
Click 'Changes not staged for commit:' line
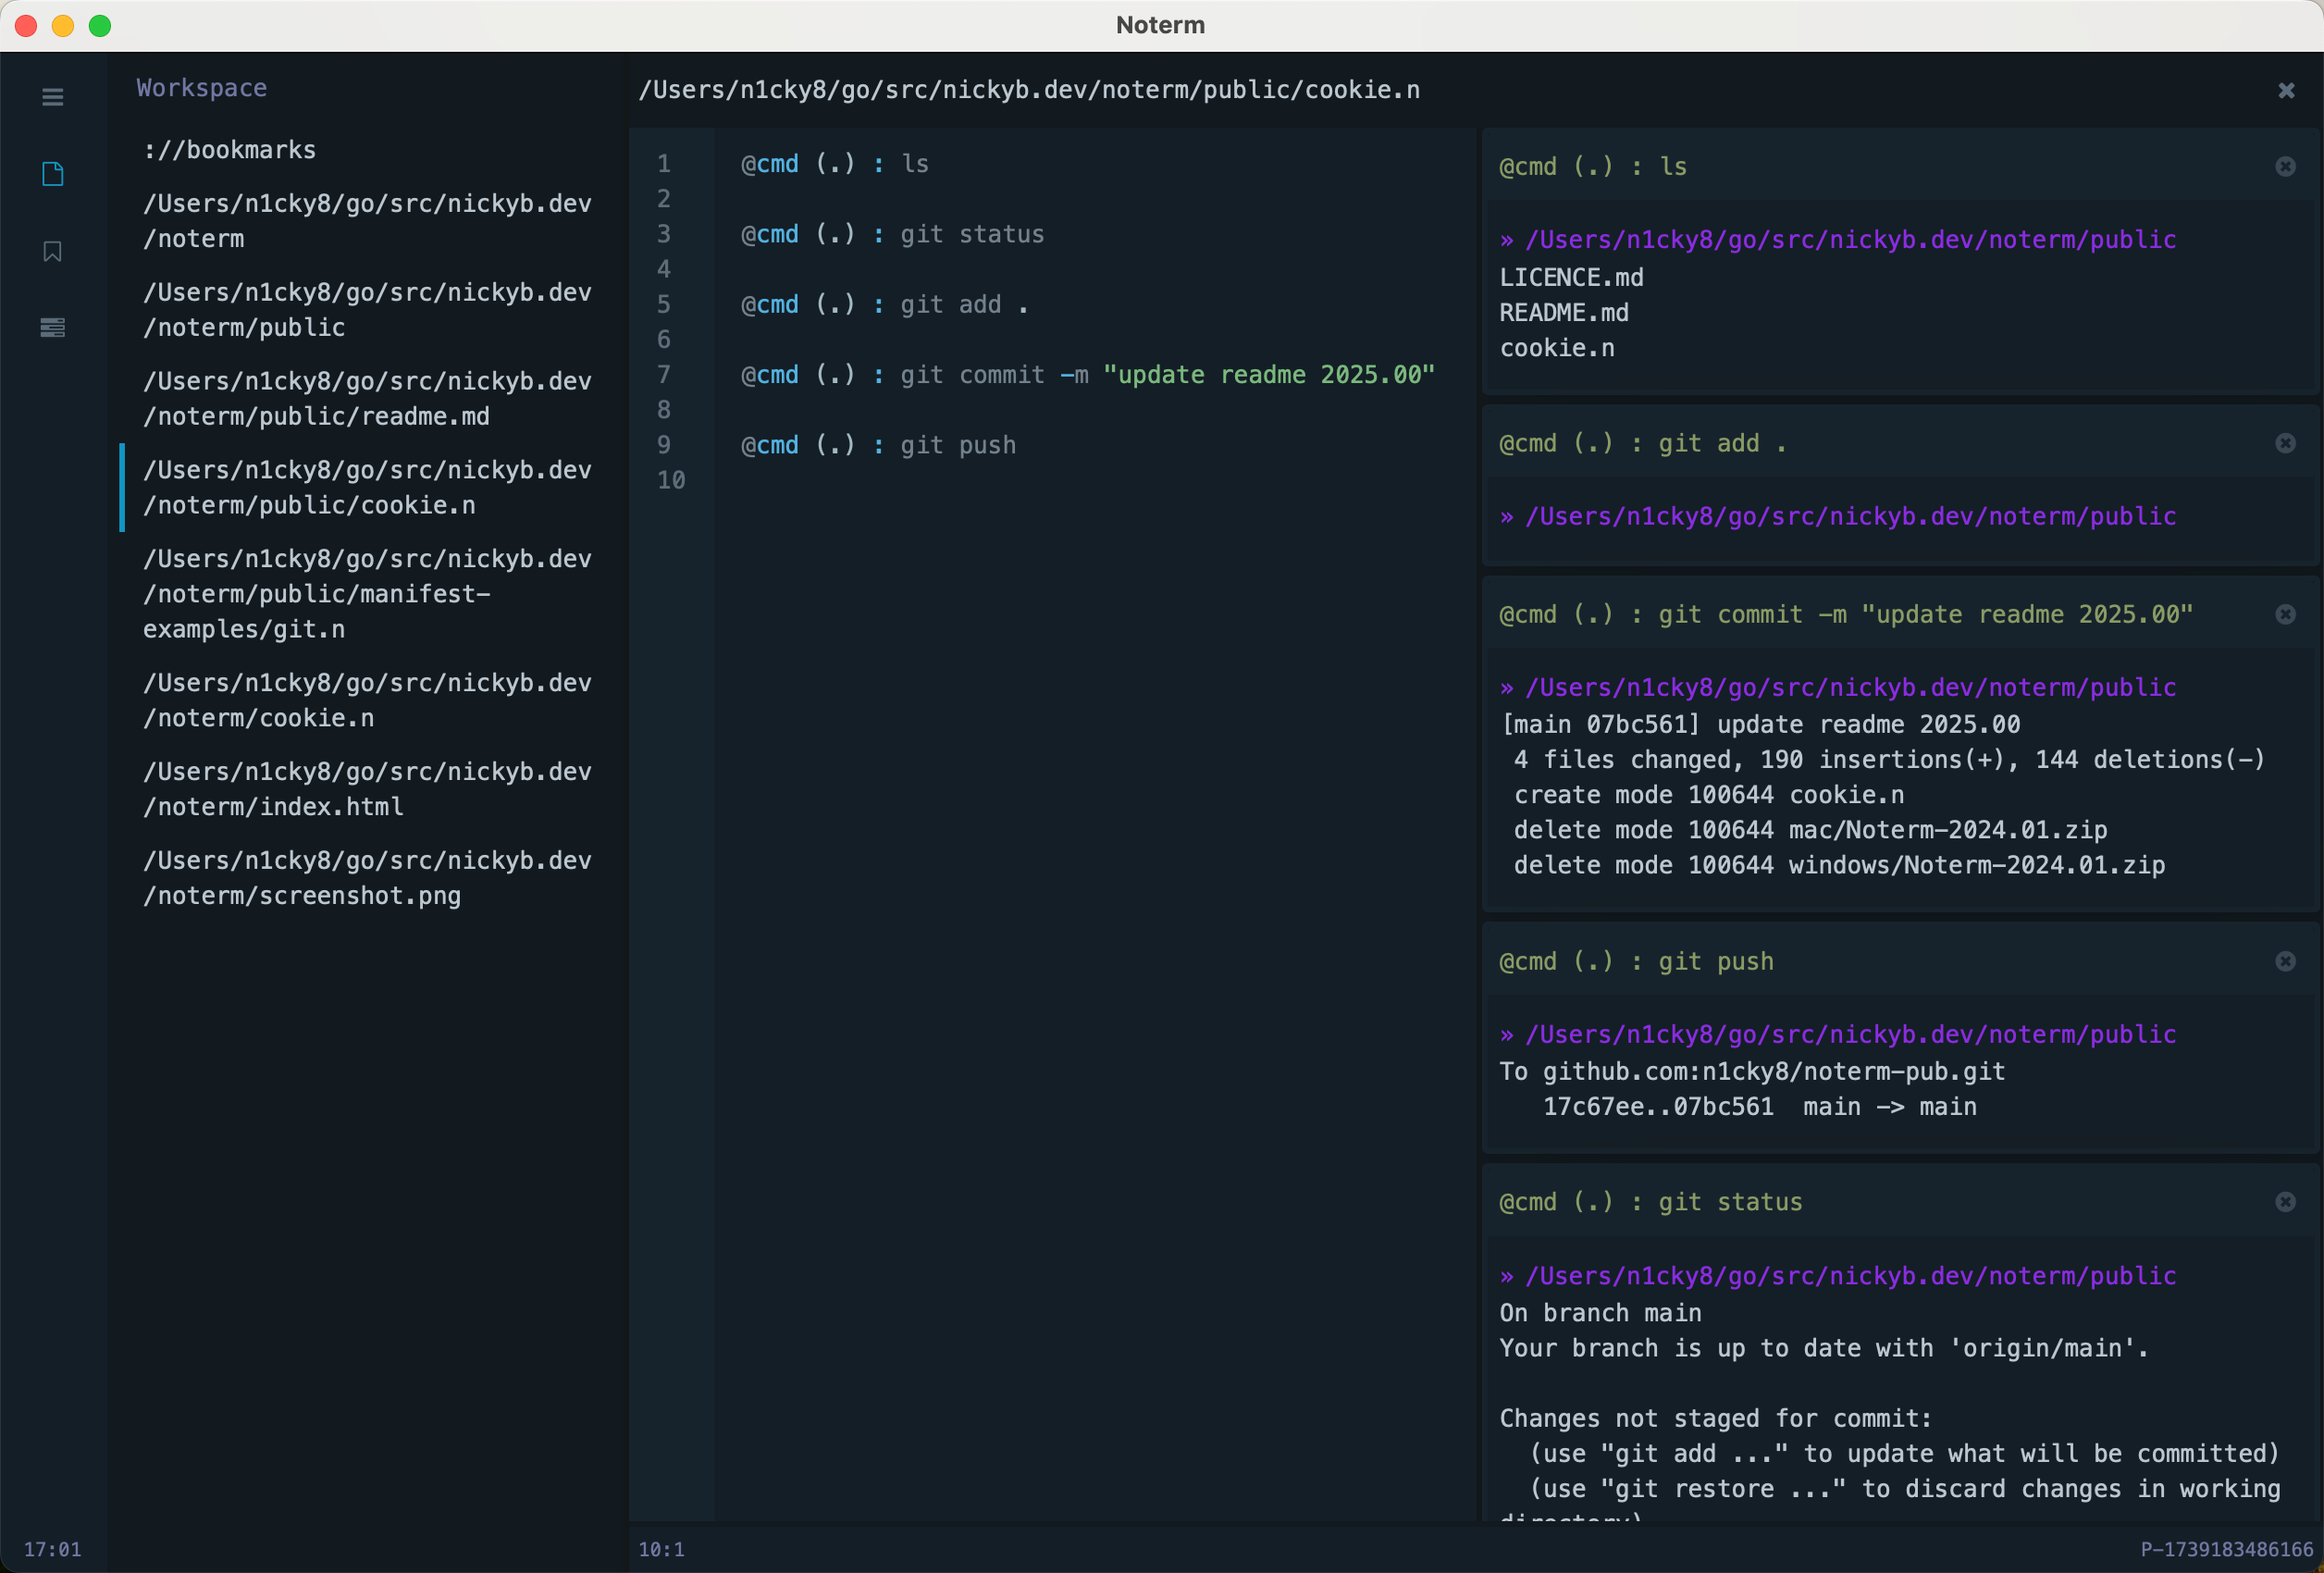click(x=1716, y=1419)
